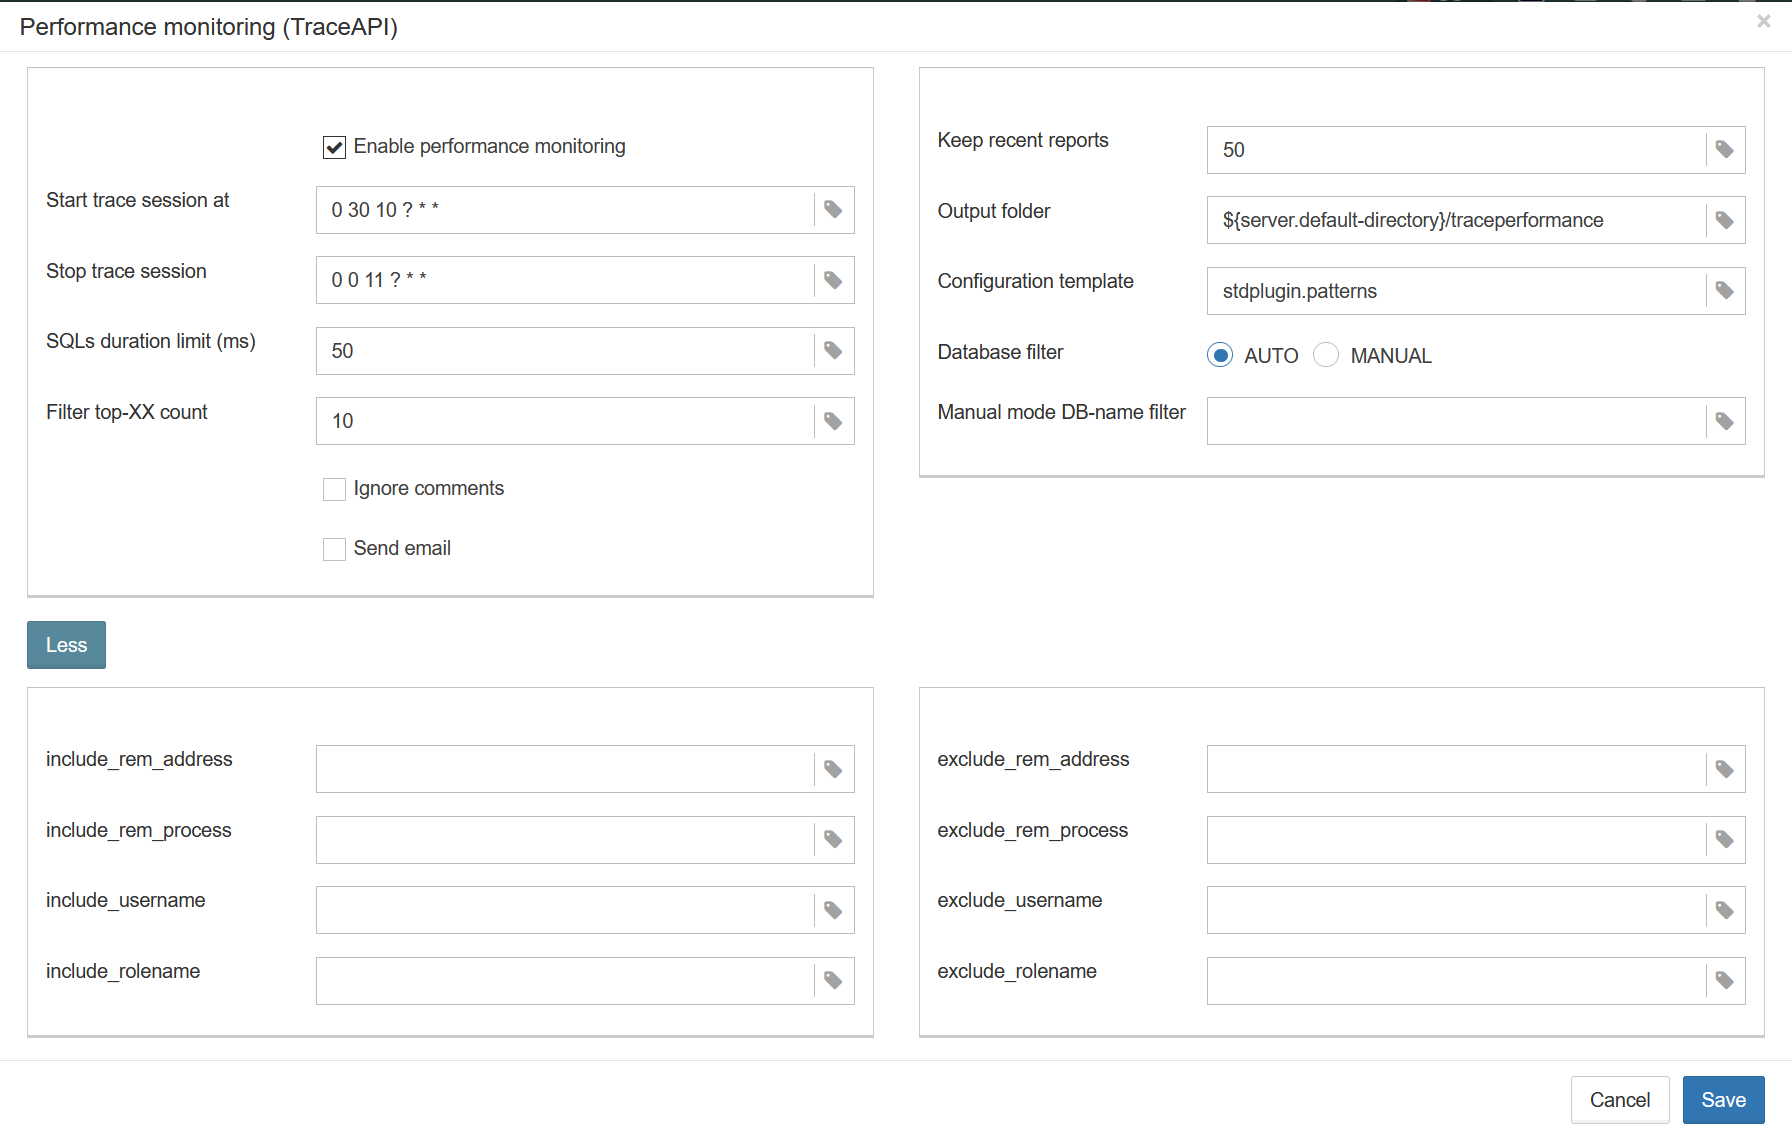Viewport: 1792px width, 1135px height.
Task: Focus the Manual mode DB-name filter input
Action: click(x=1455, y=421)
